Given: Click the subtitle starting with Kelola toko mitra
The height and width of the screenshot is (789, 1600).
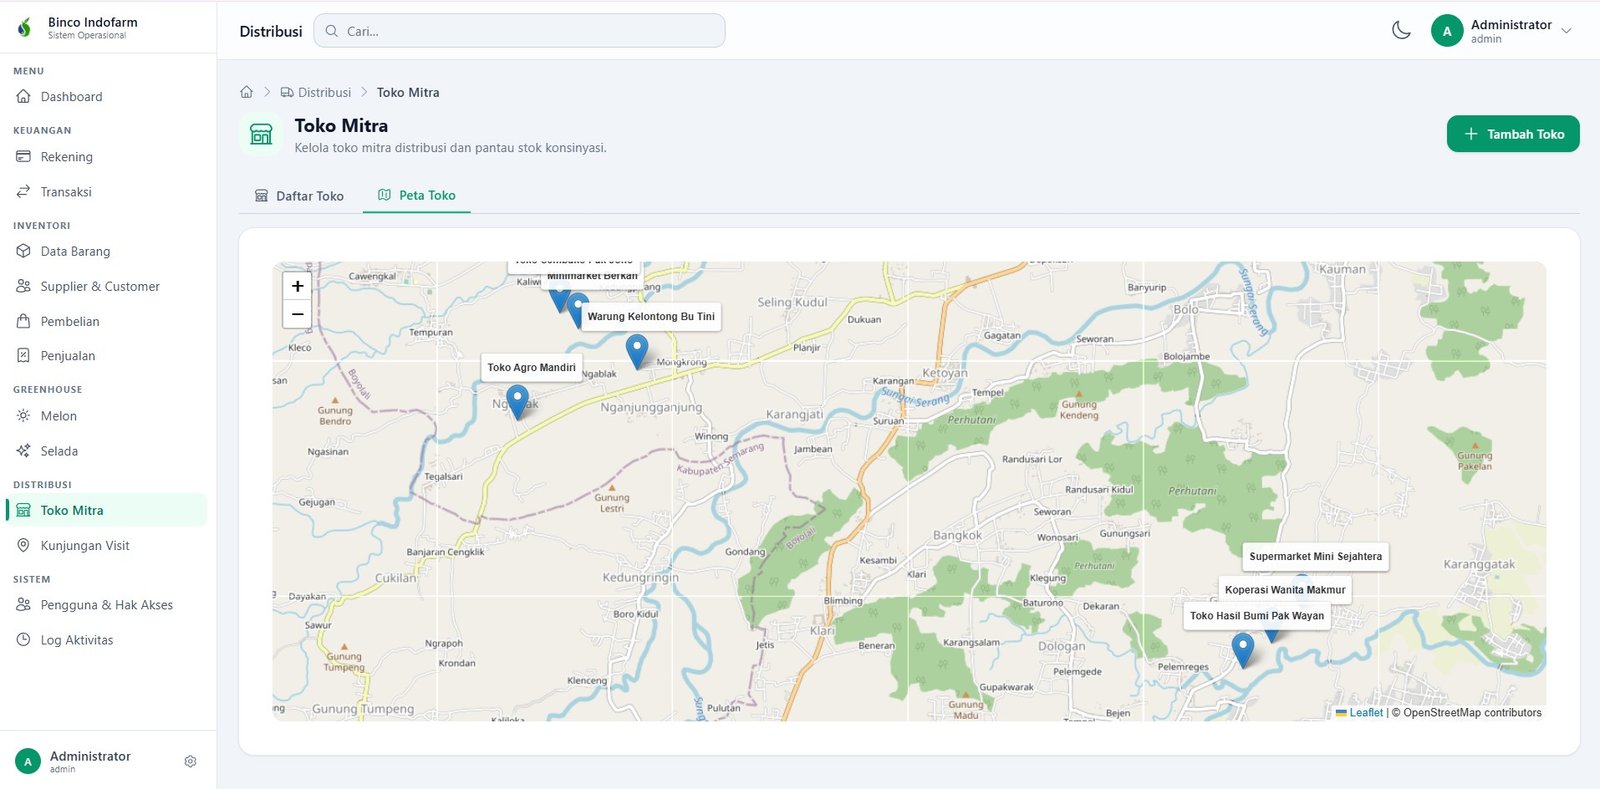Looking at the screenshot, I should 450,148.
